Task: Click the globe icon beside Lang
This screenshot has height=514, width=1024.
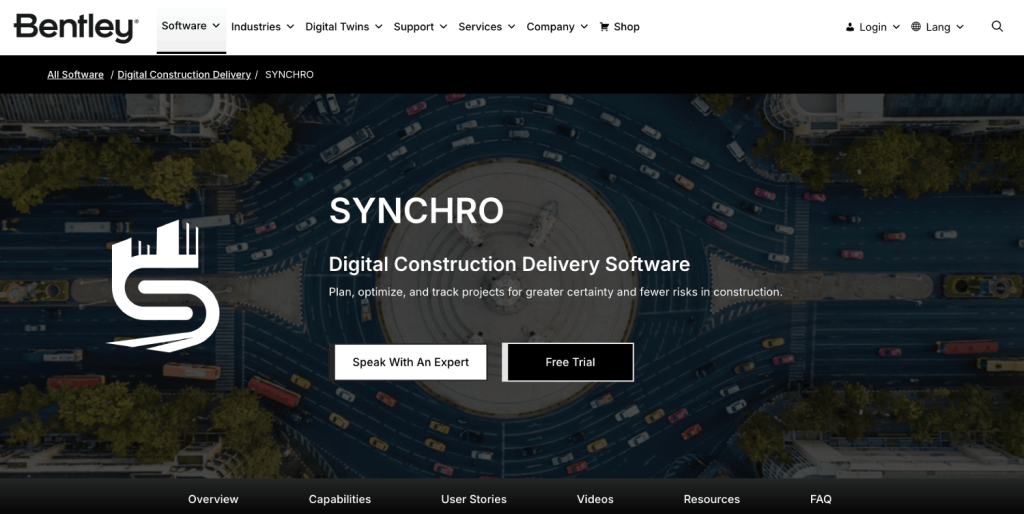Action: [916, 27]
